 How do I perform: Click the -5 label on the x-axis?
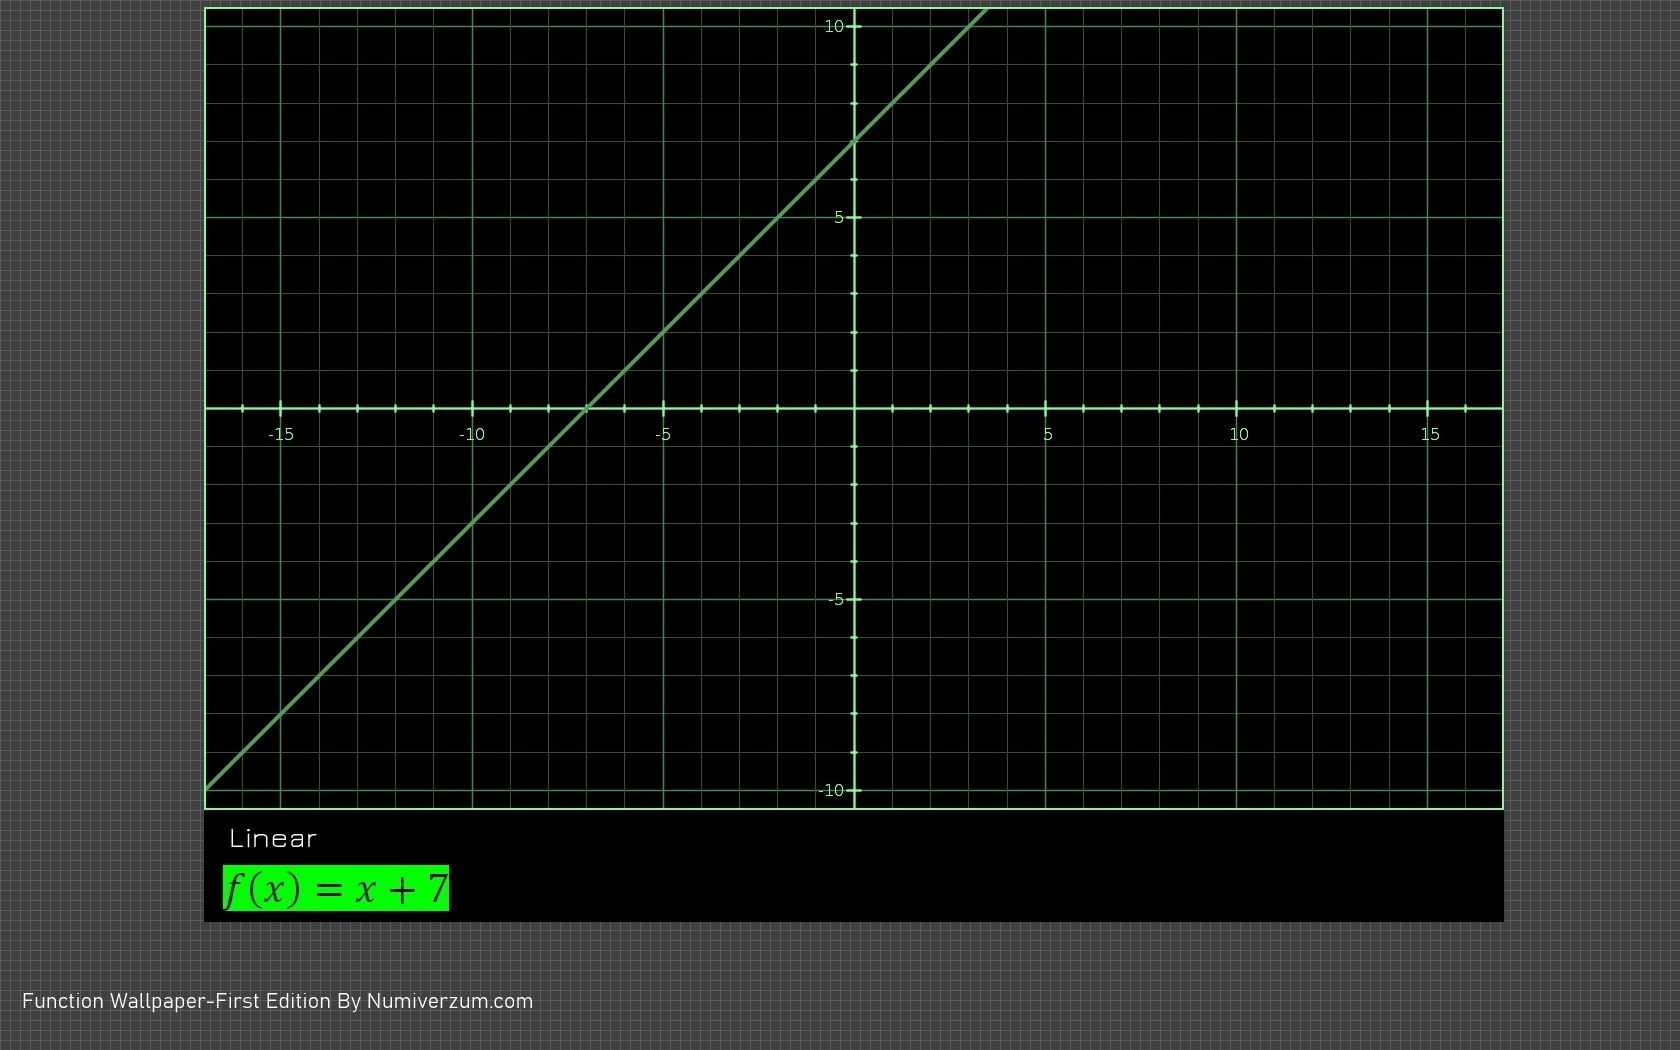663,434
